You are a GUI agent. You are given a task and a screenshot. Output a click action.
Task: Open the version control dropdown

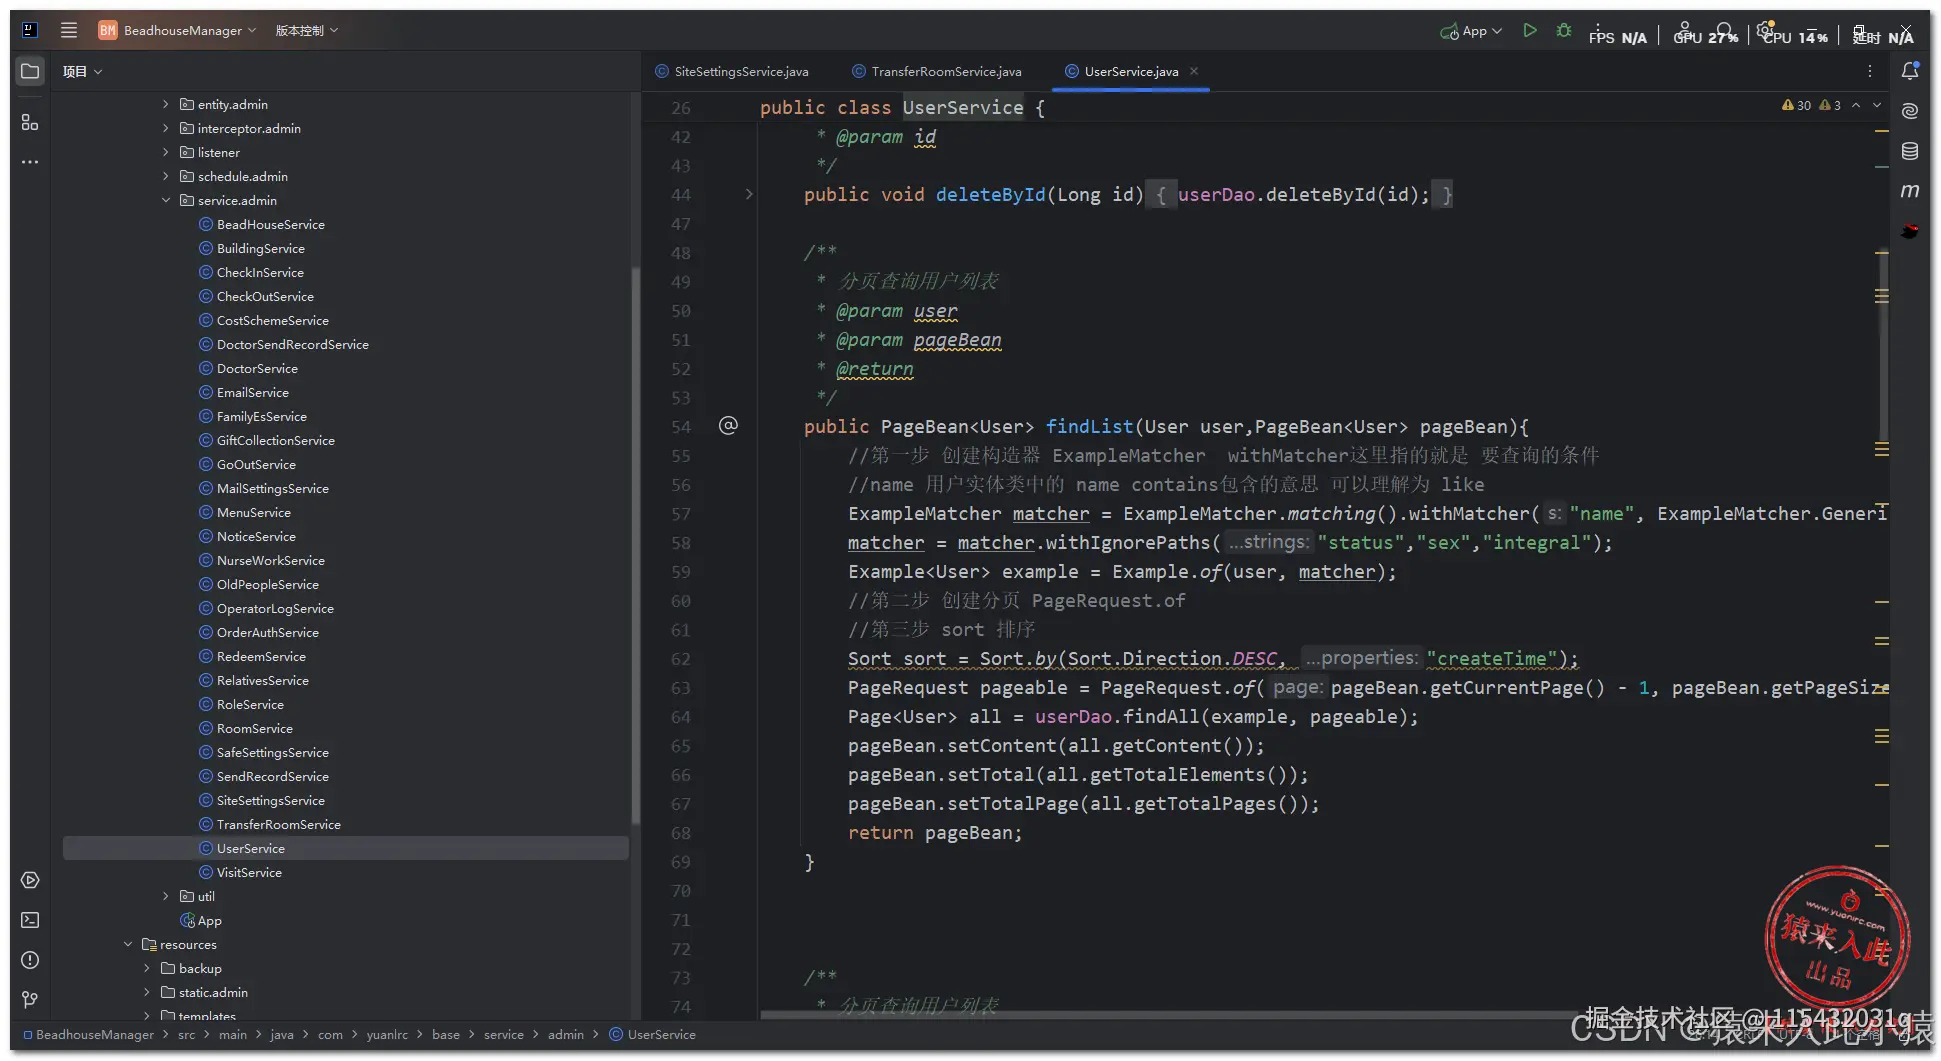point(307,30)
